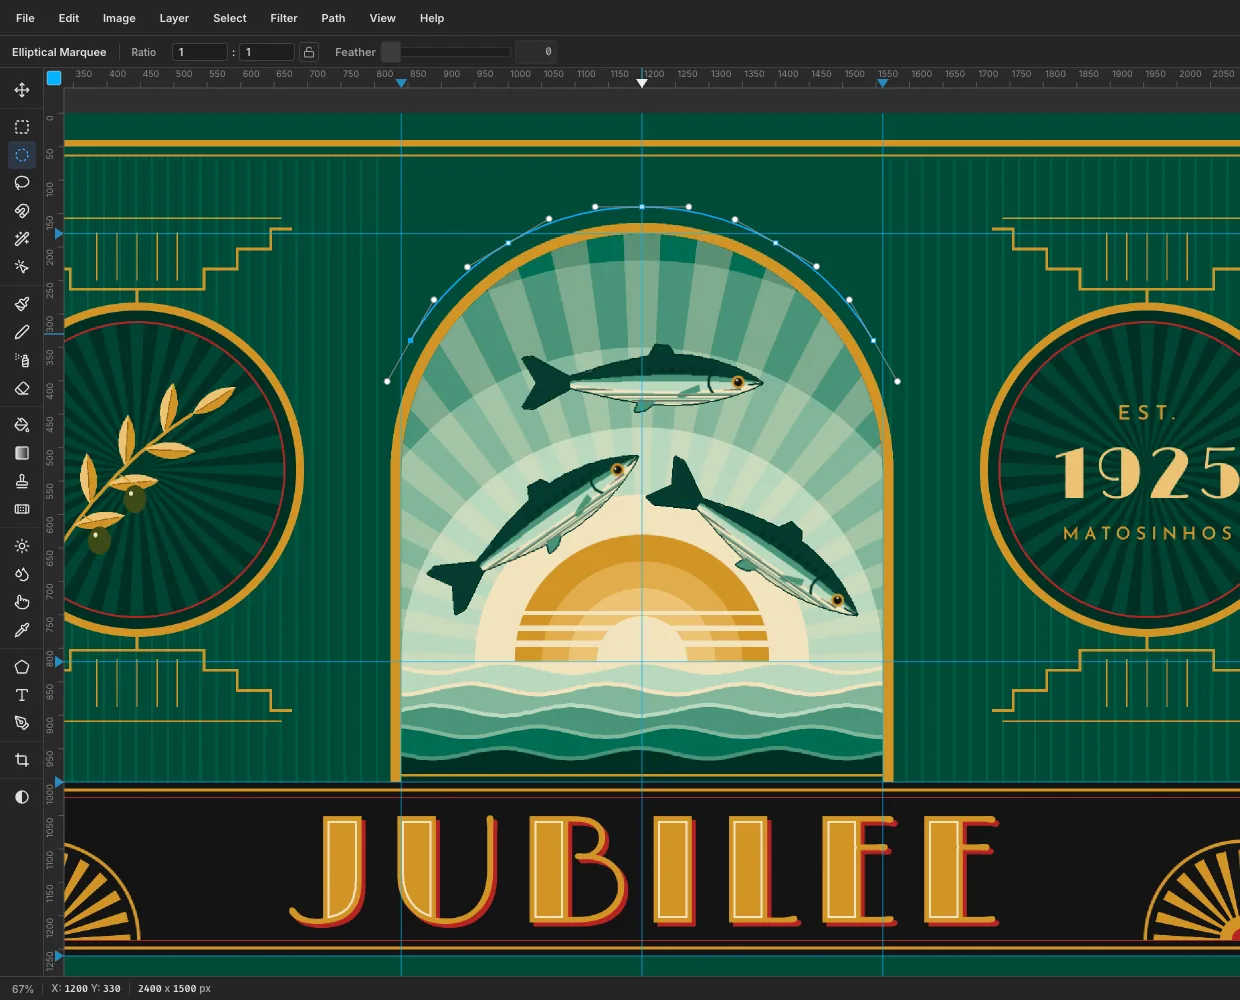Select the Eraser tool
Screen dimensions: 1240x1000
[x=22, y=388]
